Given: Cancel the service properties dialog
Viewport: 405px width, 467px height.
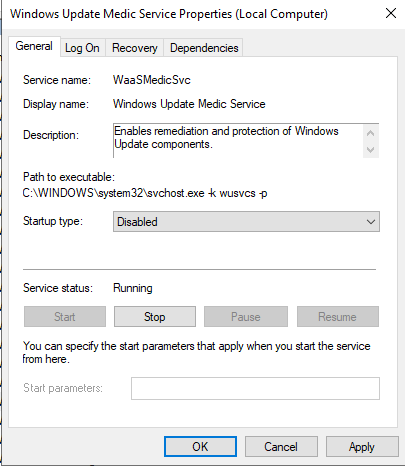Looking at the screenshot, I should [281, 447].
